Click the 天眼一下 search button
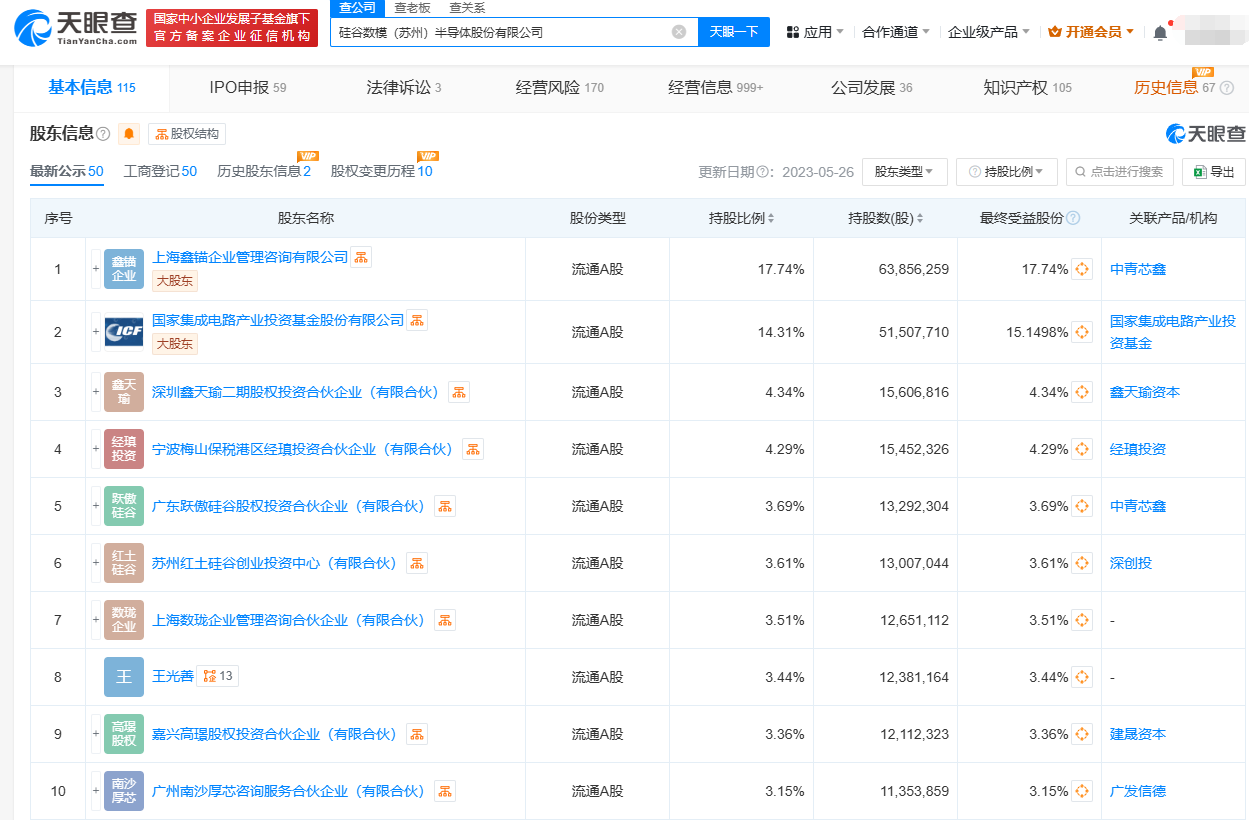Image resolution: width=1249 pixels, height=820 pixels. coord(734,32)
